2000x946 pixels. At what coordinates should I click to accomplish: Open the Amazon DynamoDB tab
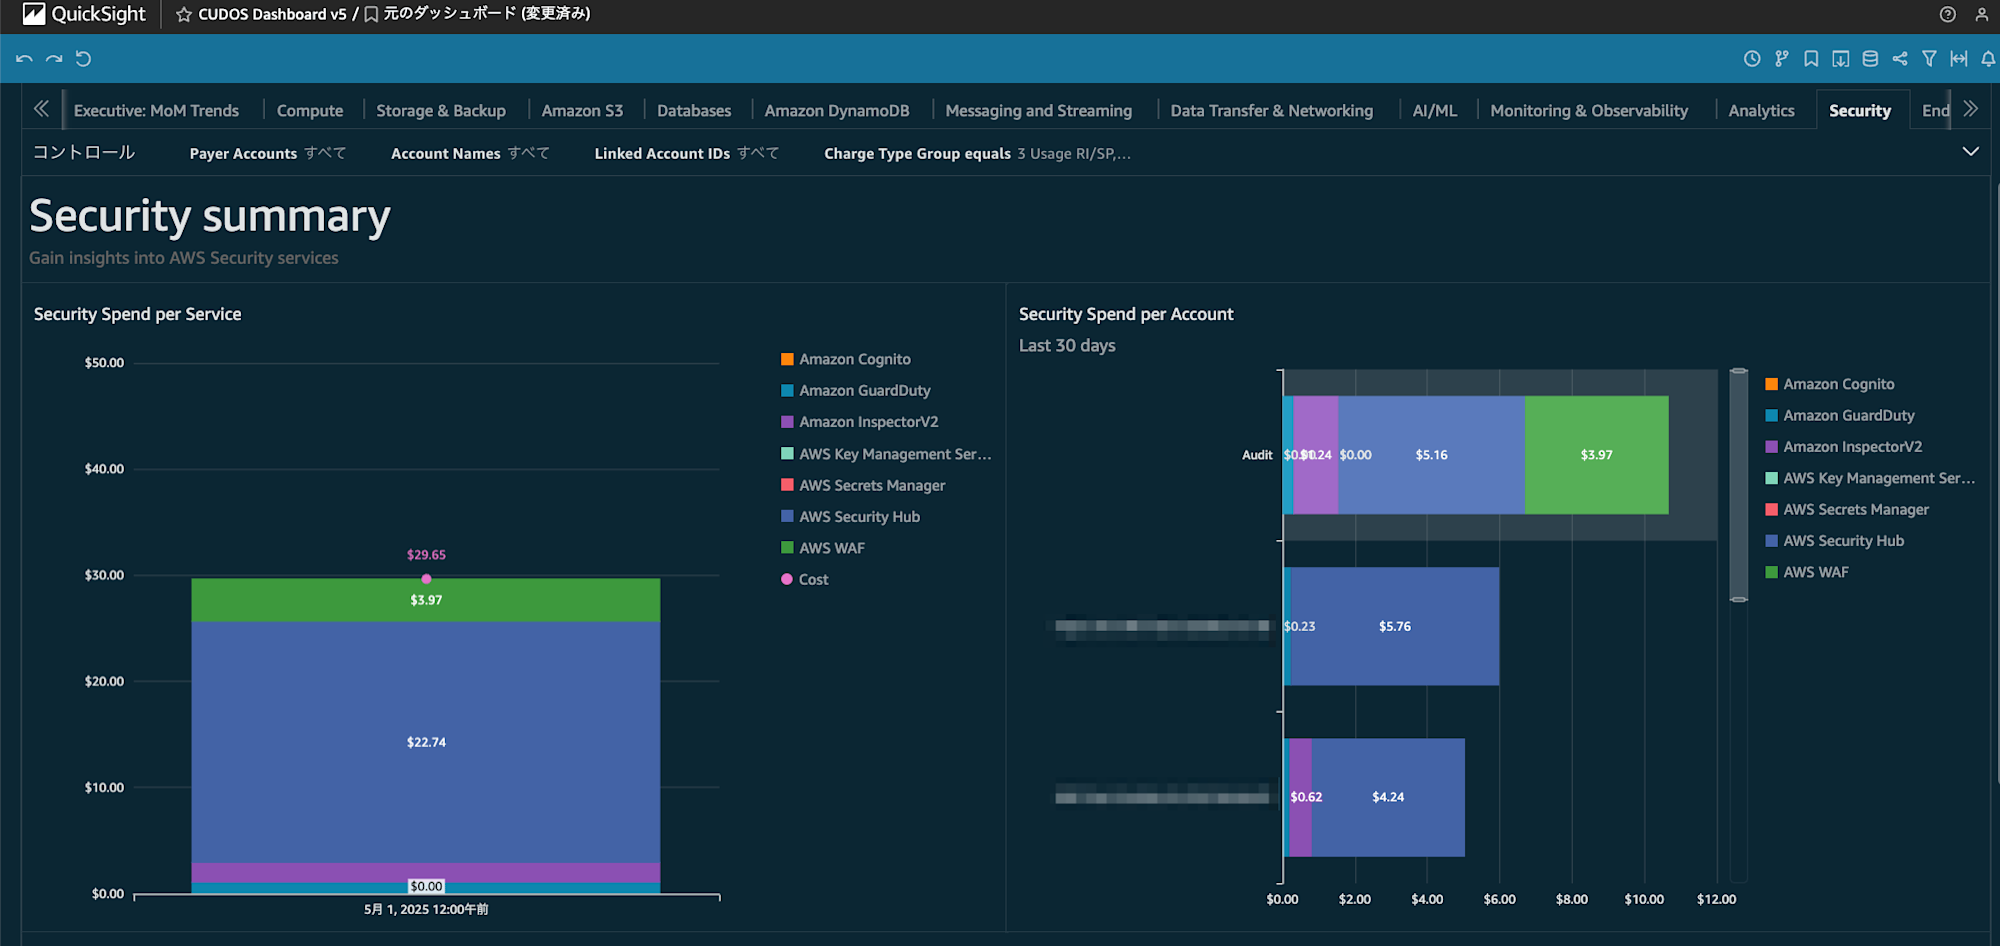click(x=837, y=110)
